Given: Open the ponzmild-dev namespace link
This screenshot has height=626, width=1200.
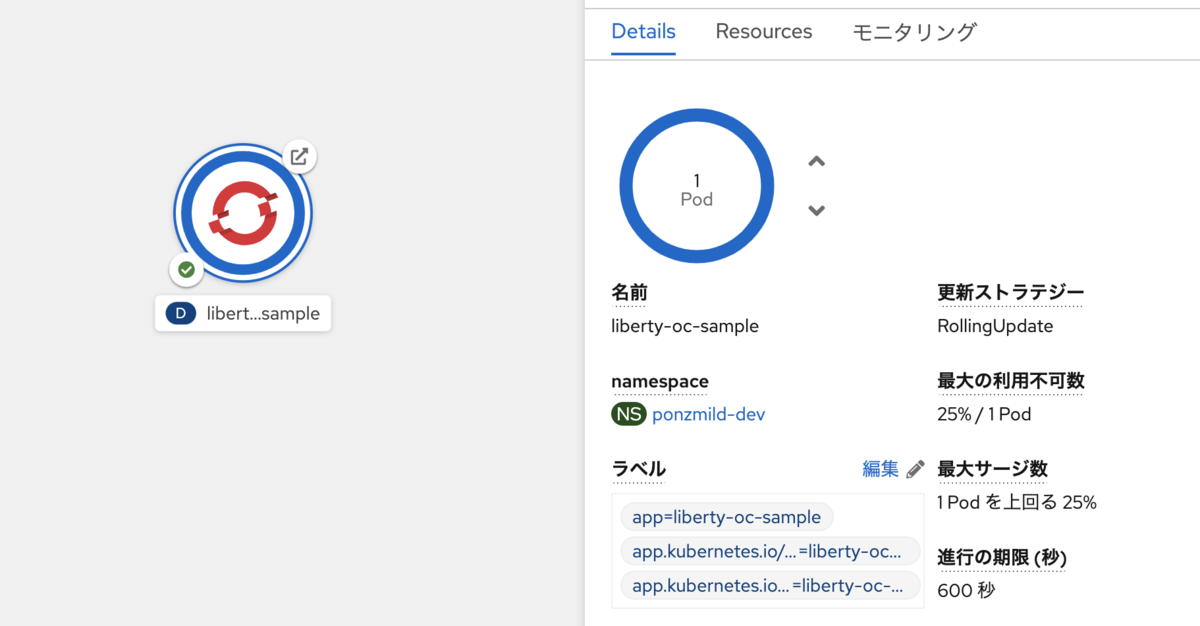Looking at the screenshot, I should pyautogui.click(x=709, y=414).
